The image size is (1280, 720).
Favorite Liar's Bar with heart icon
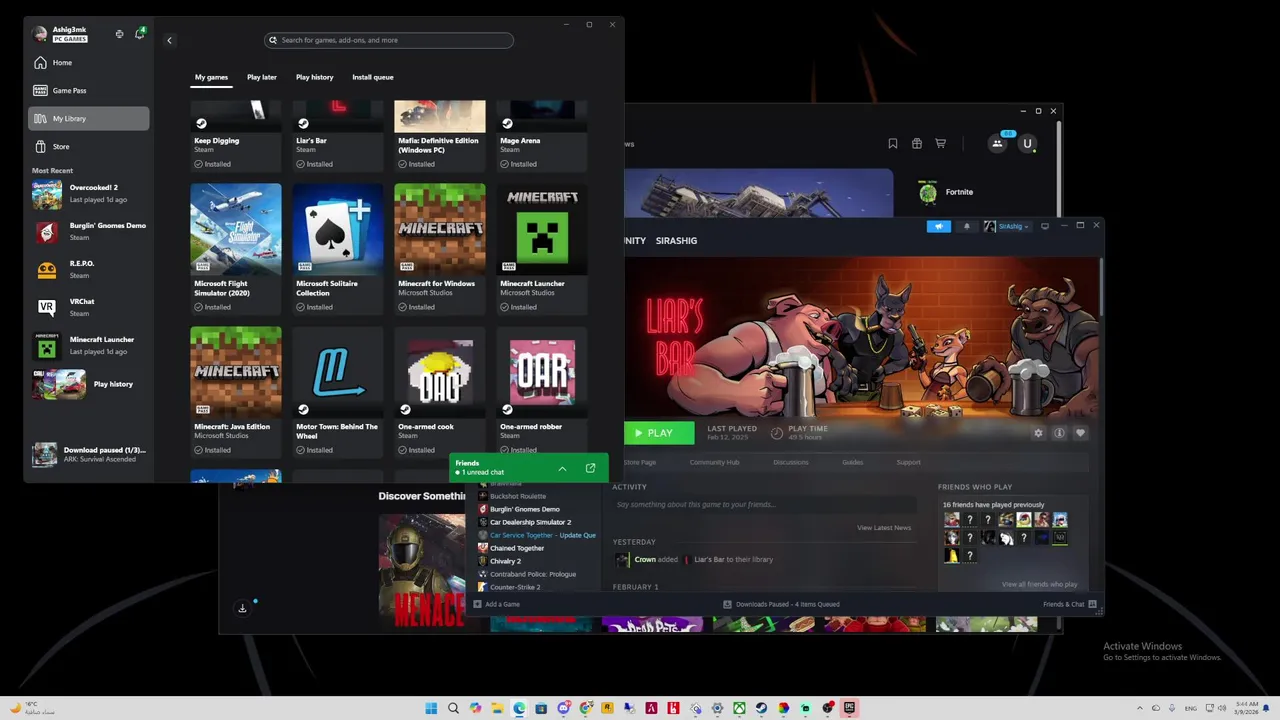pos(1080,433)
